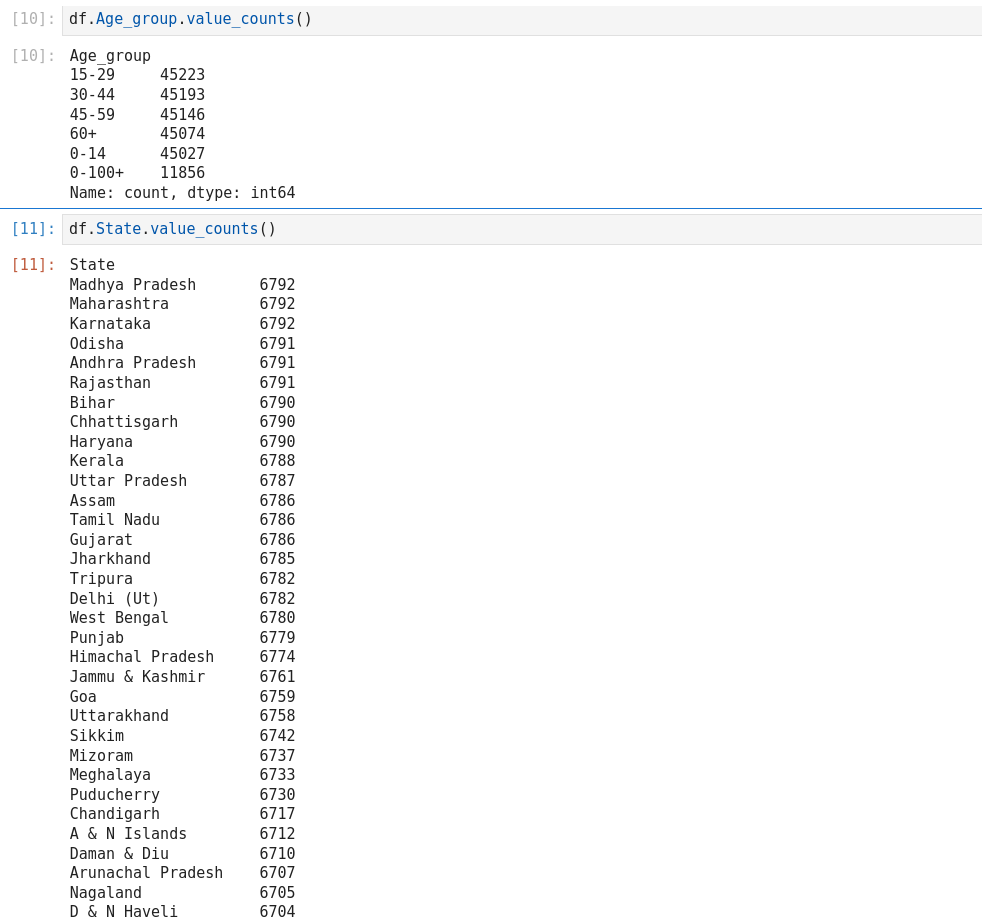Click the red [11] output prompt
This screenshot has width=982, height=919.
(33, 265)
